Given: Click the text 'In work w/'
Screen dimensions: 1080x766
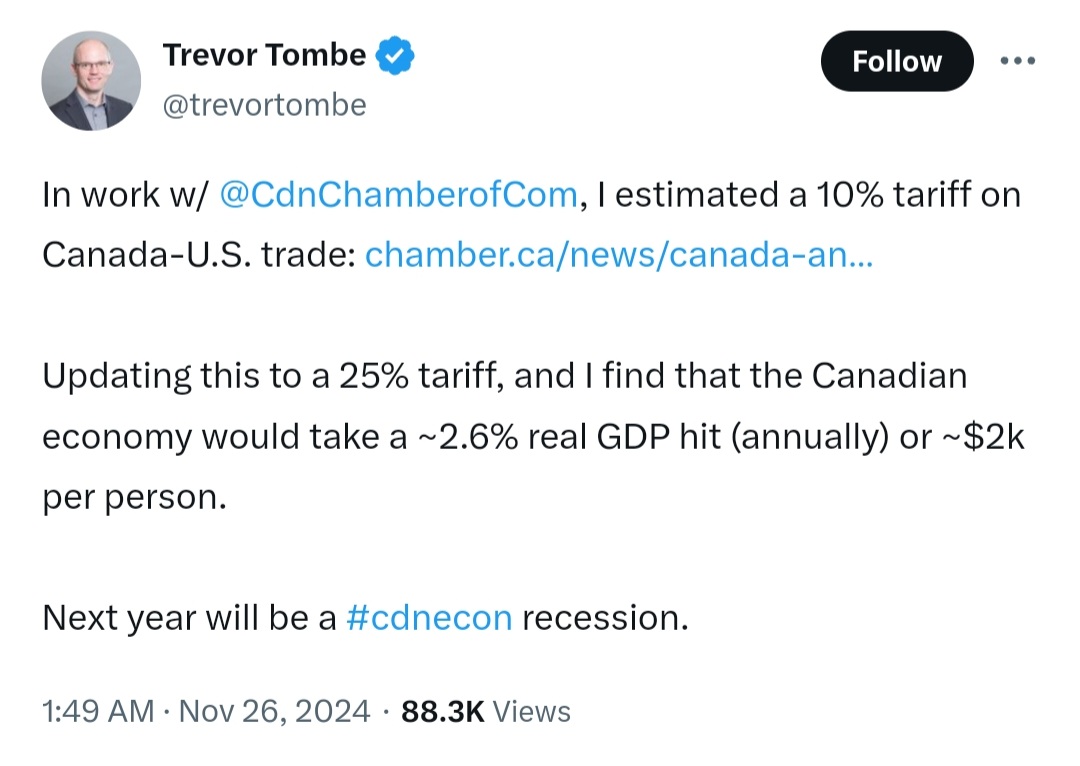Looking at the screenshot, I should point(124,194).
